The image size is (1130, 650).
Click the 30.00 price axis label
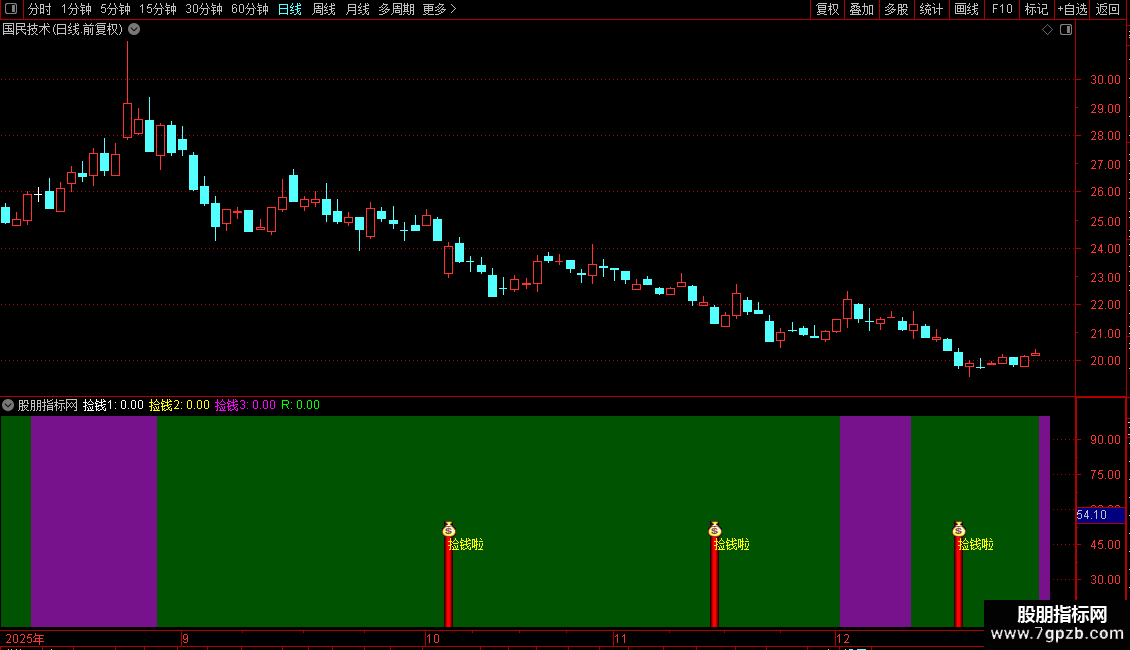point(1105,80)
